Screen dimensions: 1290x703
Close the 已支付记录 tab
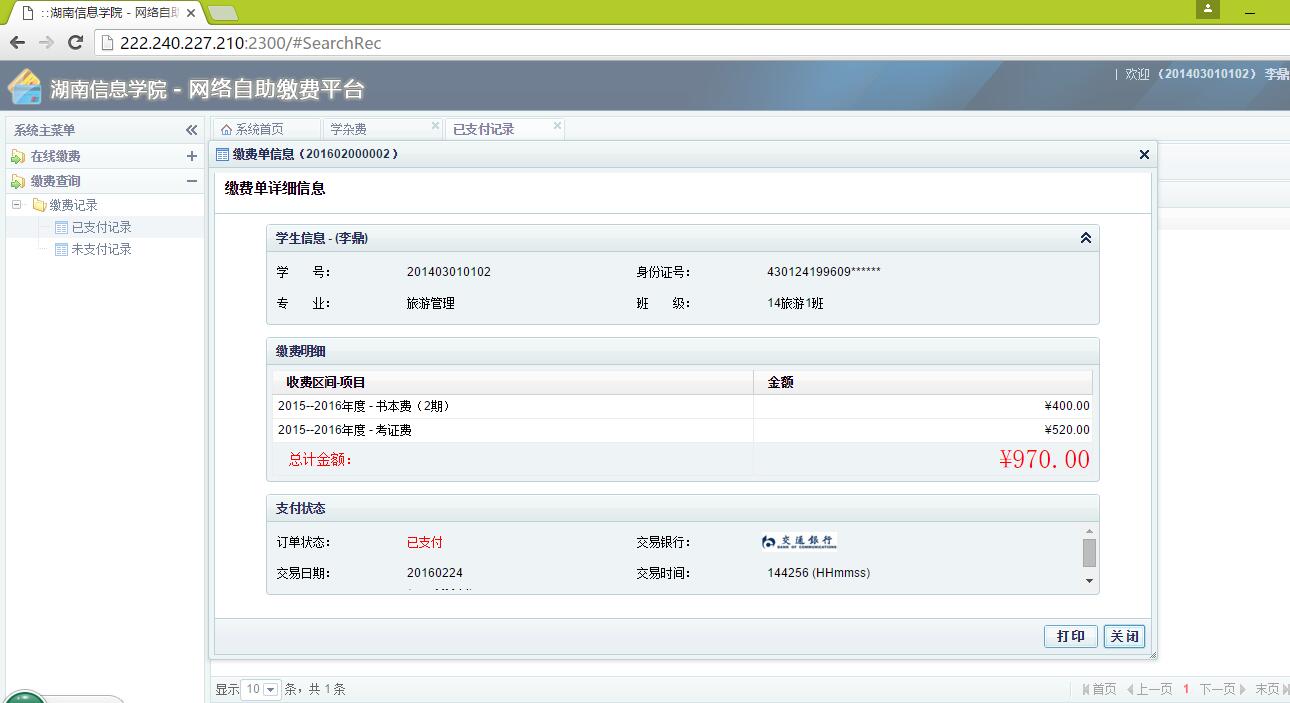click(x=557, y=126)
